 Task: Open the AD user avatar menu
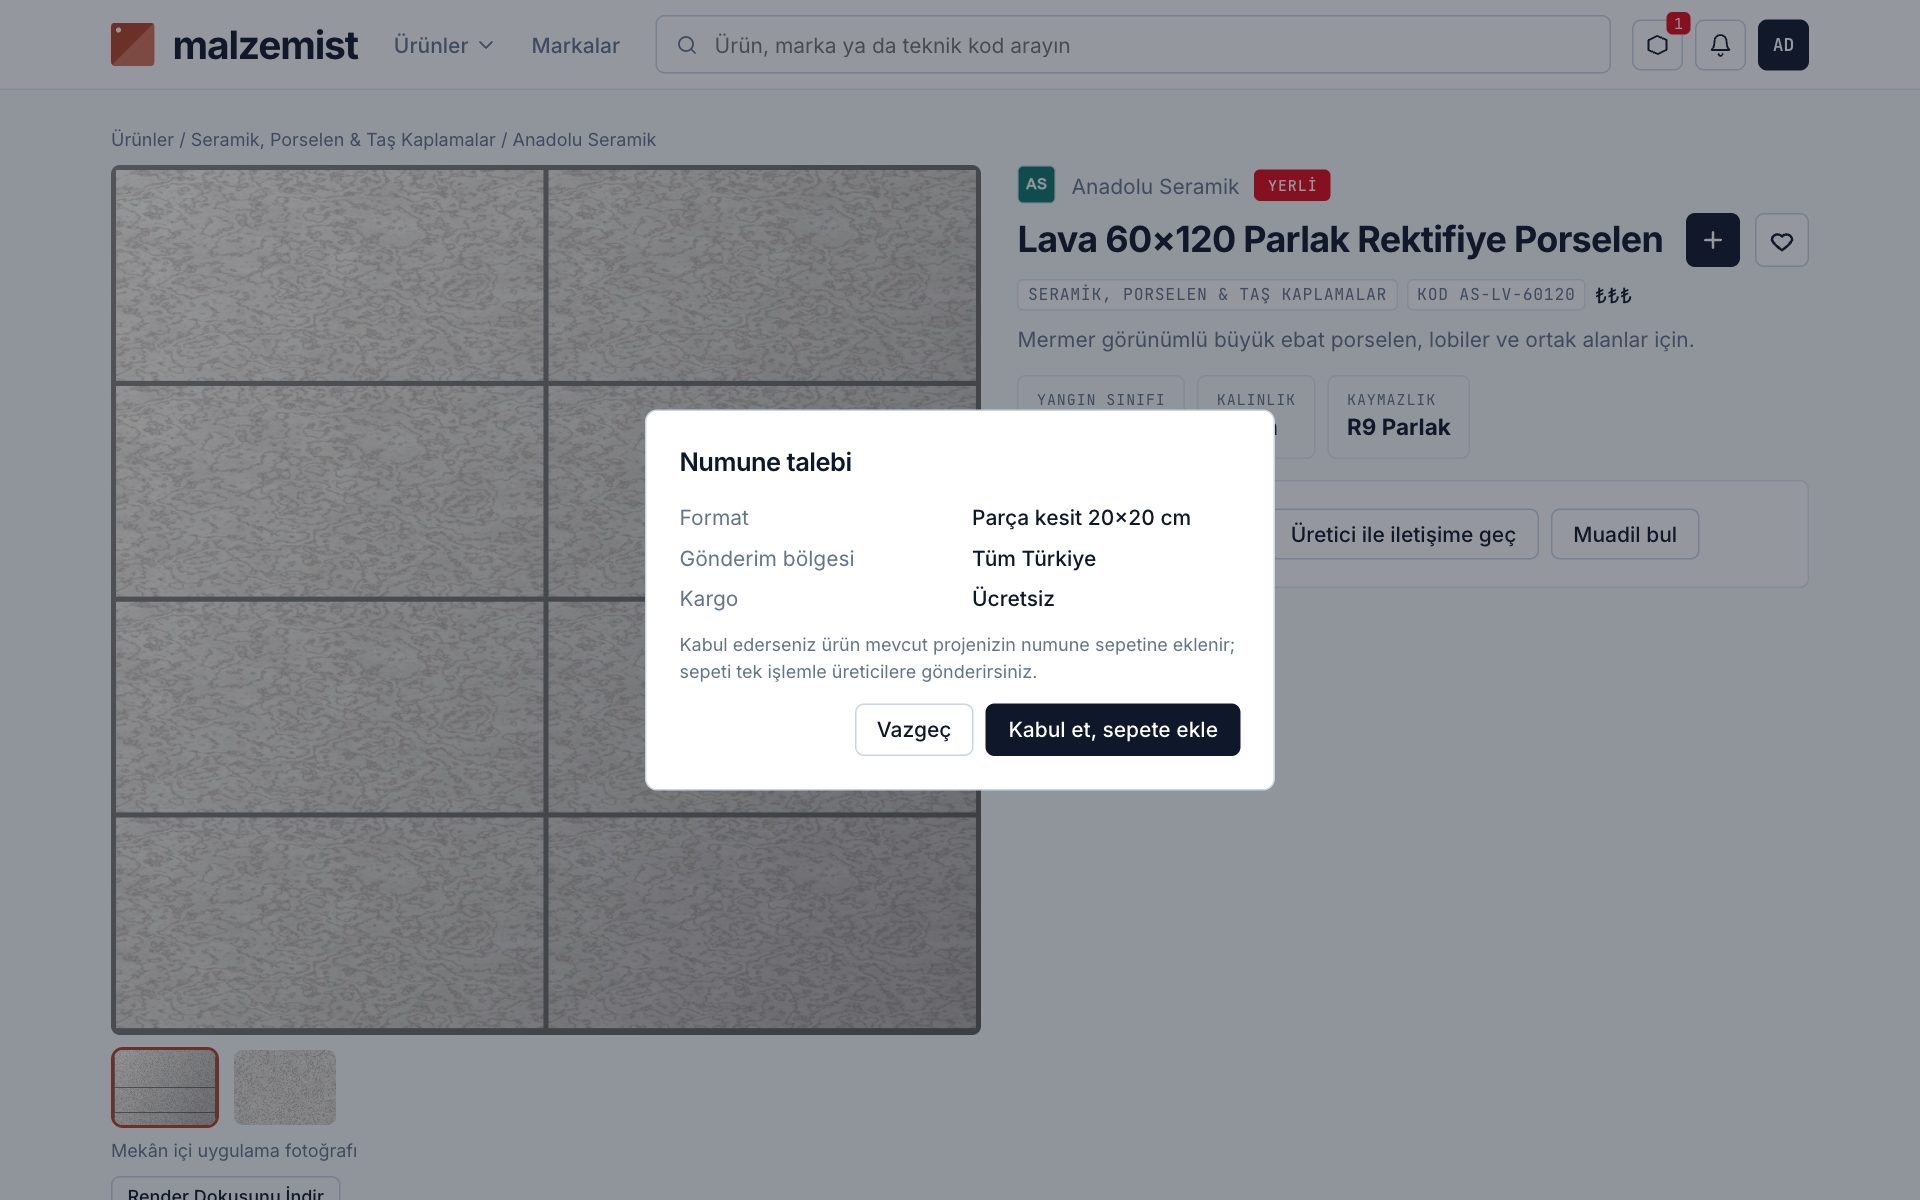pyautogui.click(x=1783, y=45)
